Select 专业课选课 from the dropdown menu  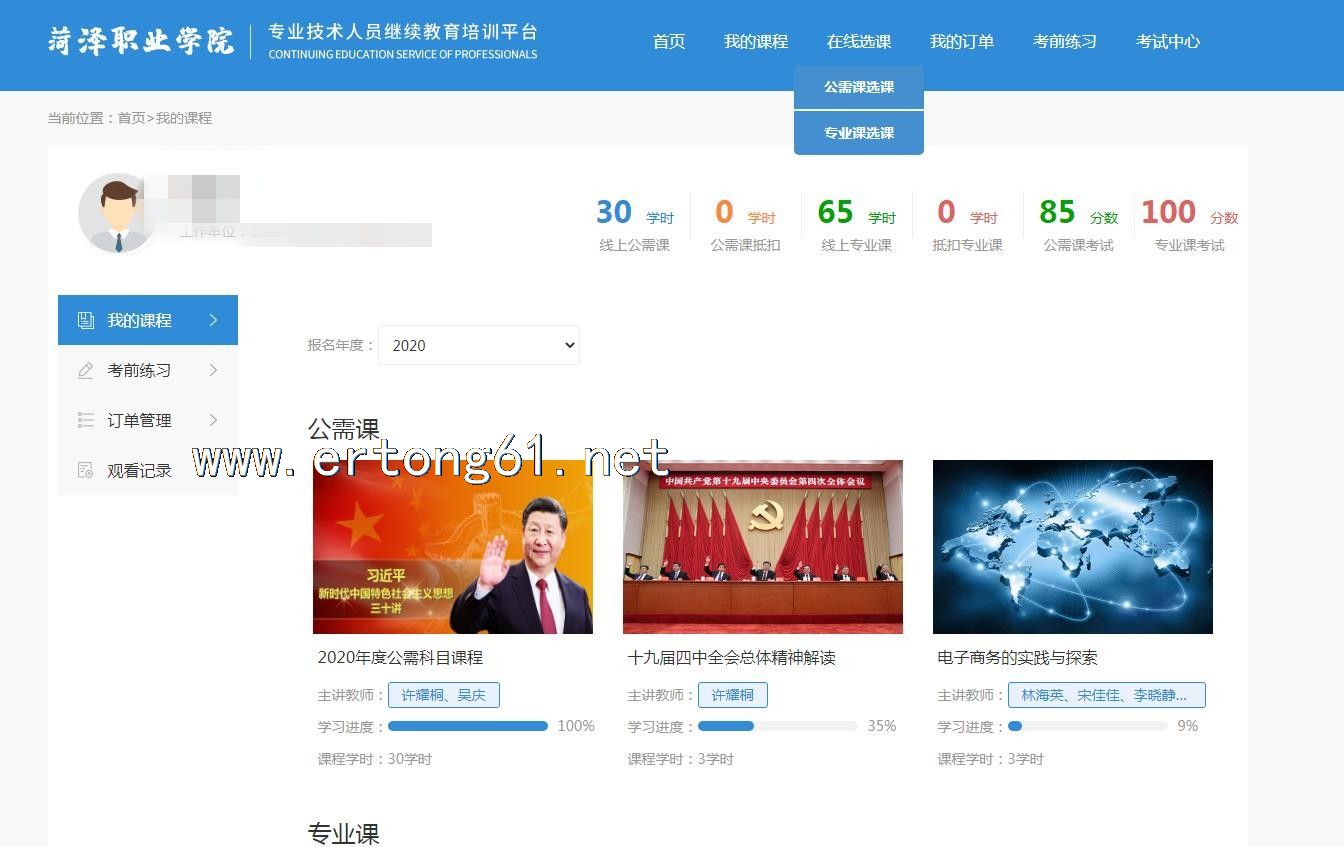point(858,133)
